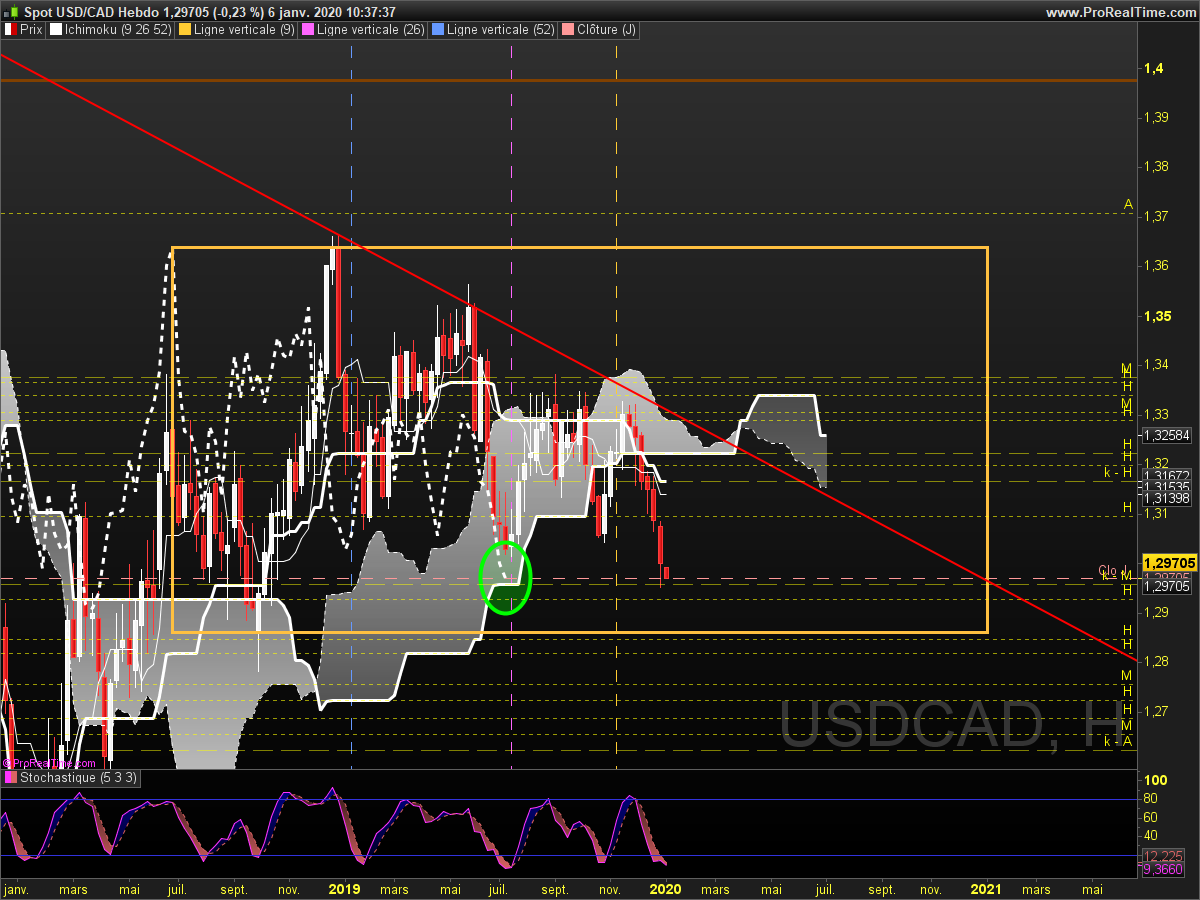Click the 1,32584 price label on axis
The image size is (1200, 900).
(1166, 436)
